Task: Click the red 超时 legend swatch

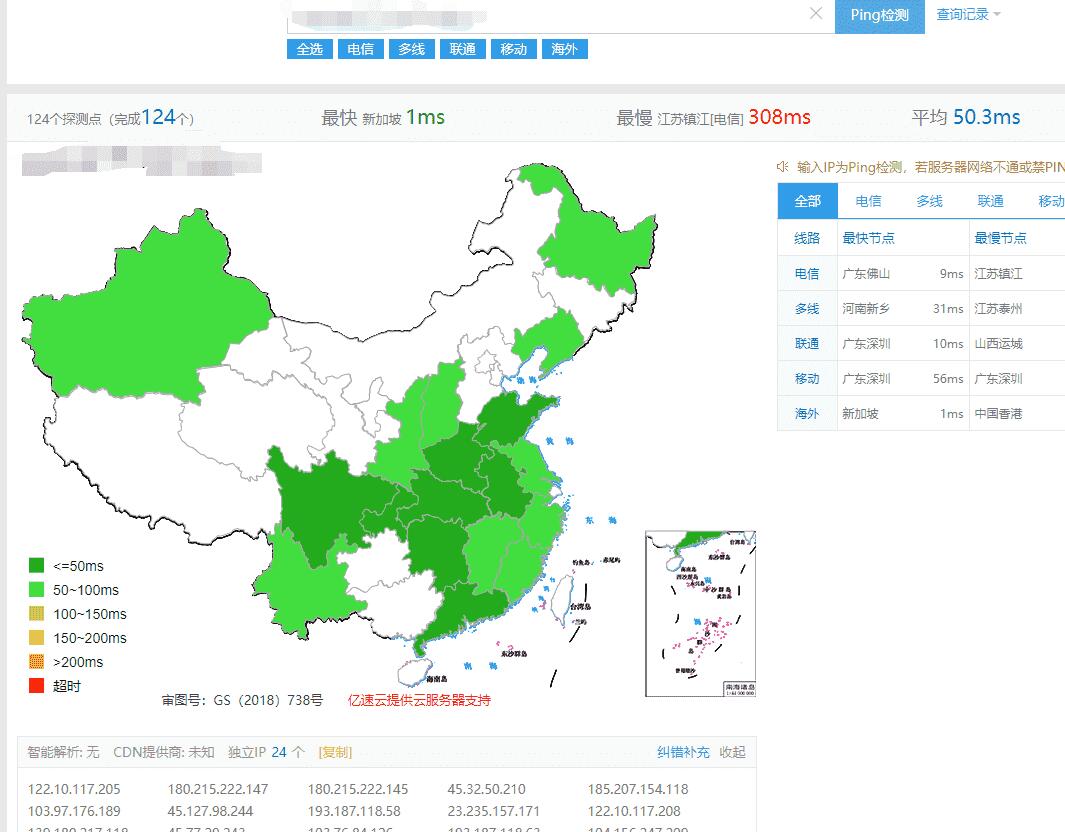Action: (37, 686)
